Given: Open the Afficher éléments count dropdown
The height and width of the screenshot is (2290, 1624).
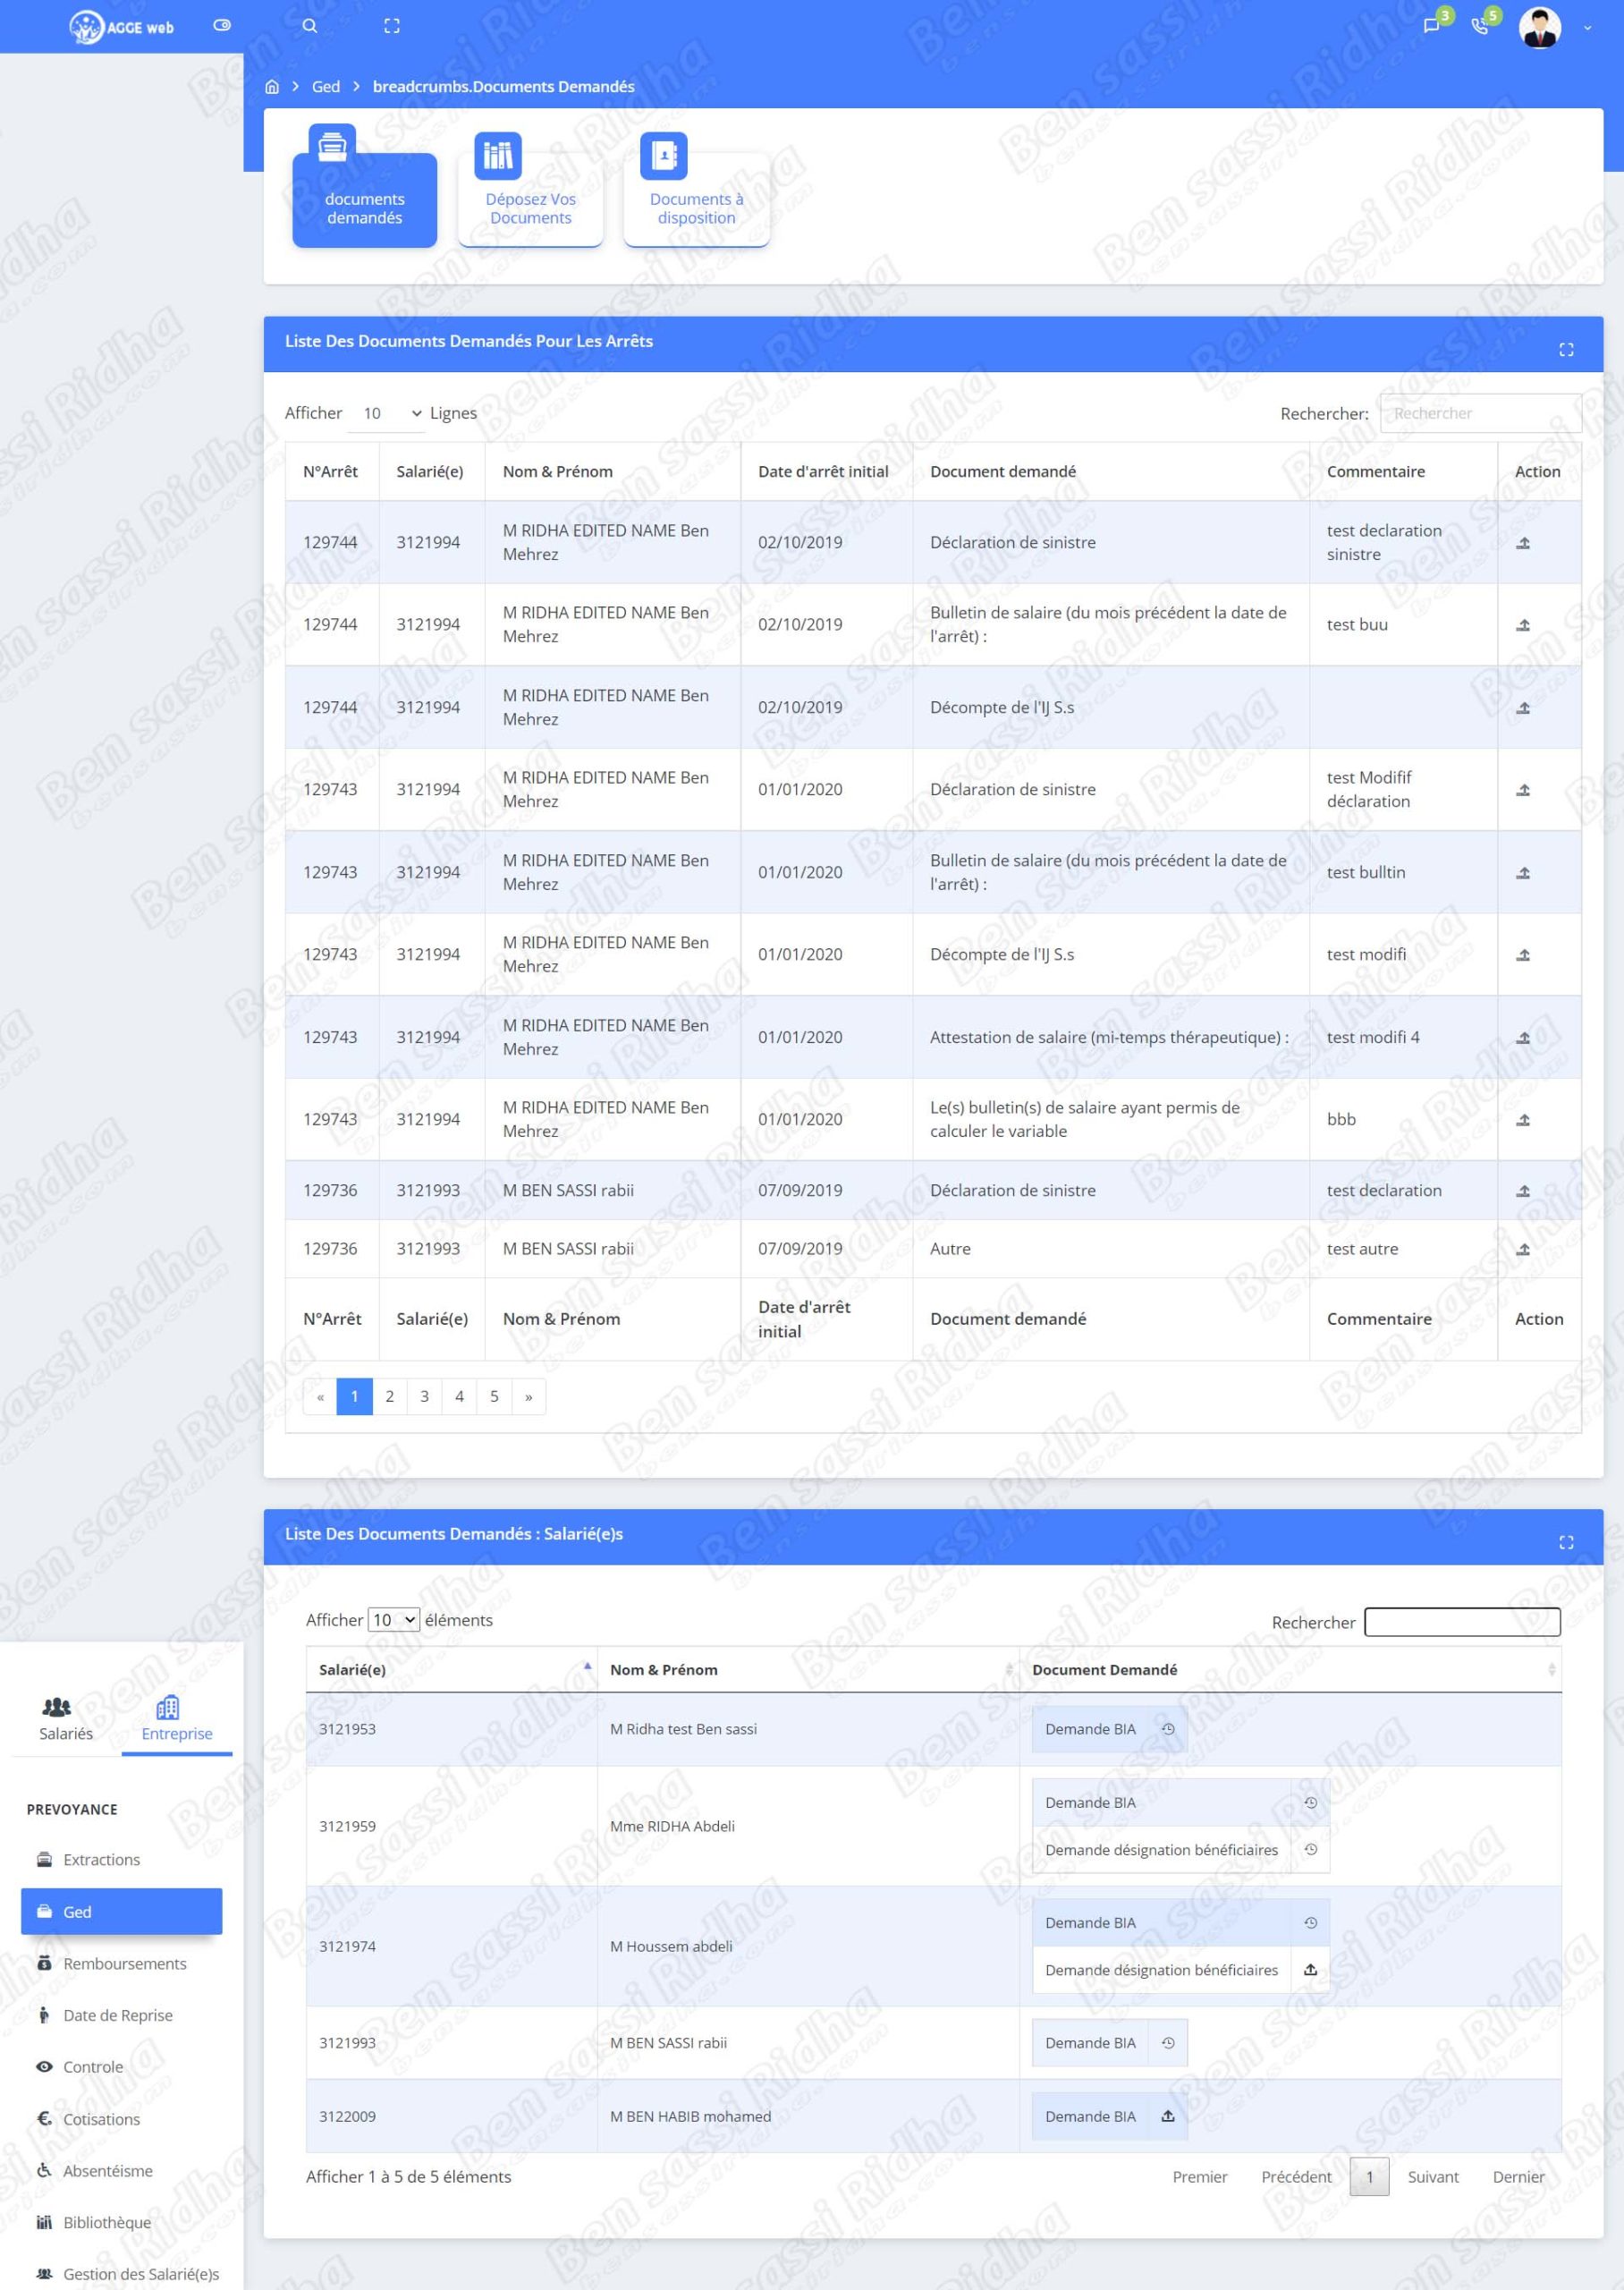Looking at the screenshot, I should tap(393, 1620).
